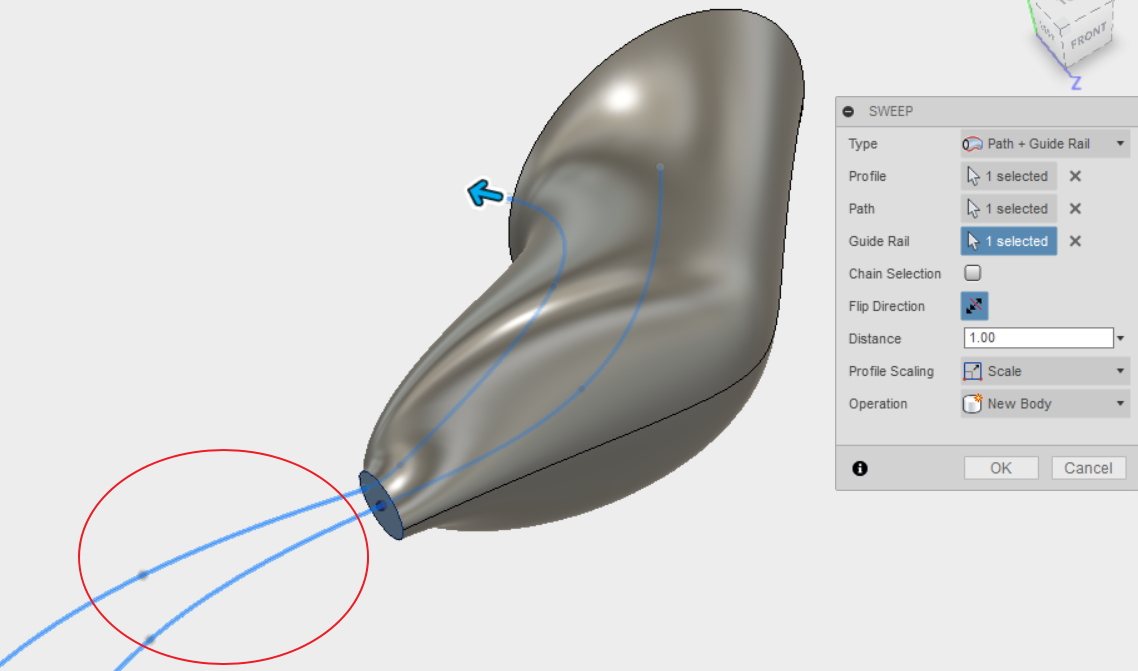The image size is (1138, 671).
Task: Select the blue sweep profile circle
Action: (x=381, y=505)
